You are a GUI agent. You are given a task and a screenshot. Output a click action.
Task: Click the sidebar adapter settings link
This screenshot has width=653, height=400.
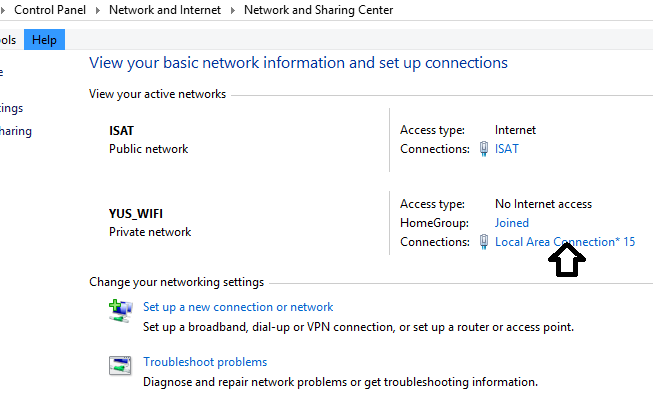[11, 108]
